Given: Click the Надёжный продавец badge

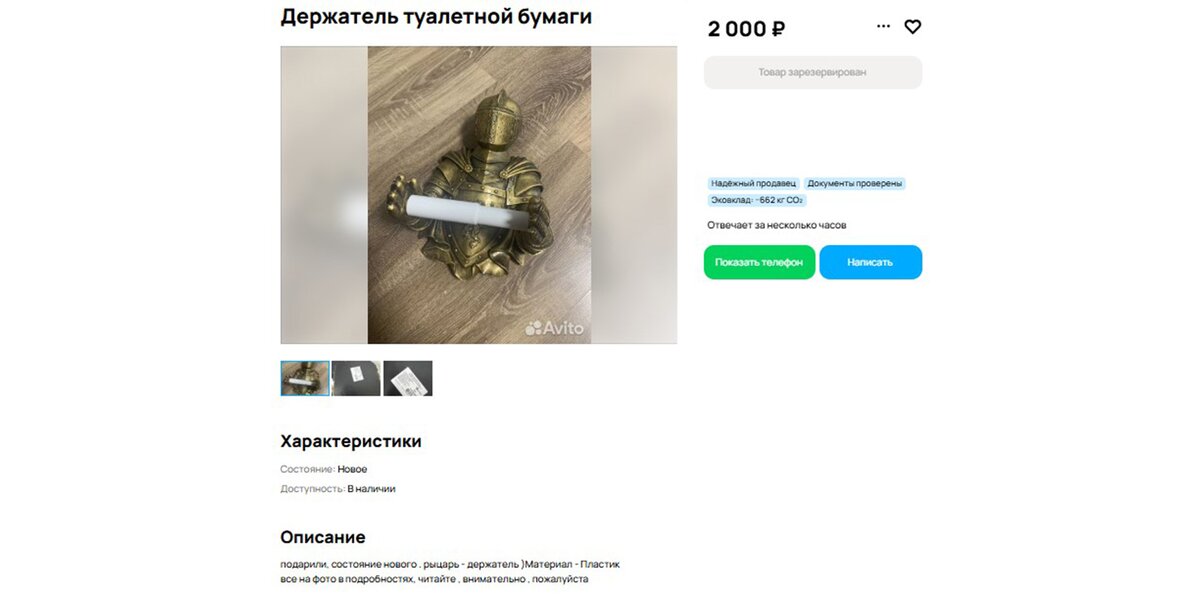Looking at the screenshot, I should coord(753,184).
